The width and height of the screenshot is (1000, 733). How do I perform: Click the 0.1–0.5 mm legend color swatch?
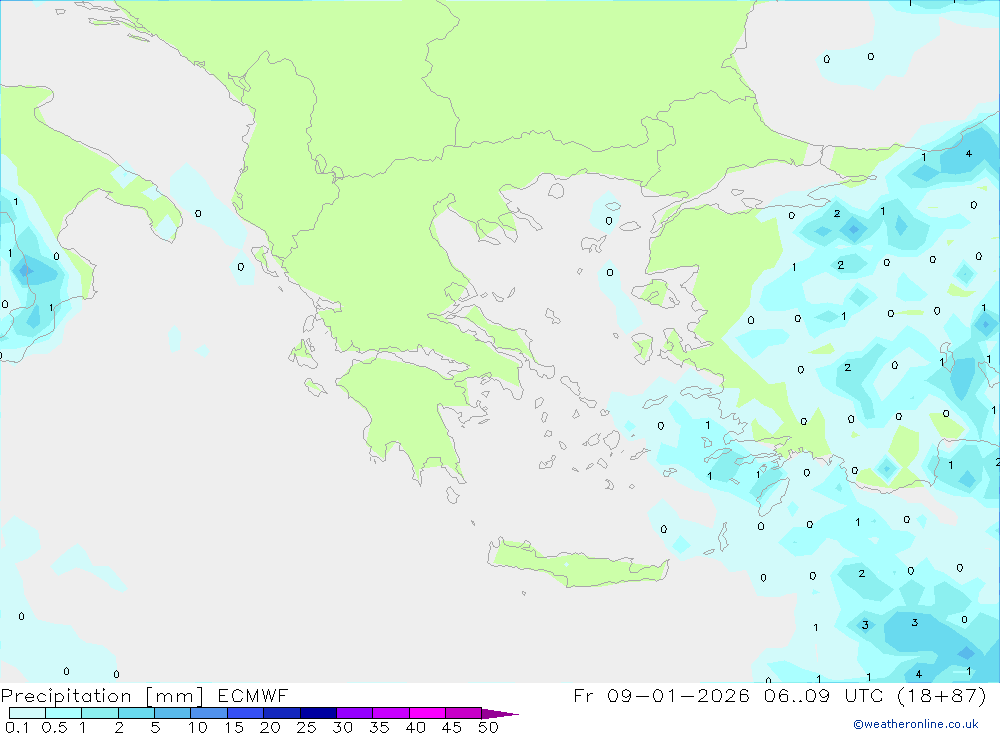[x=27, y=713]
